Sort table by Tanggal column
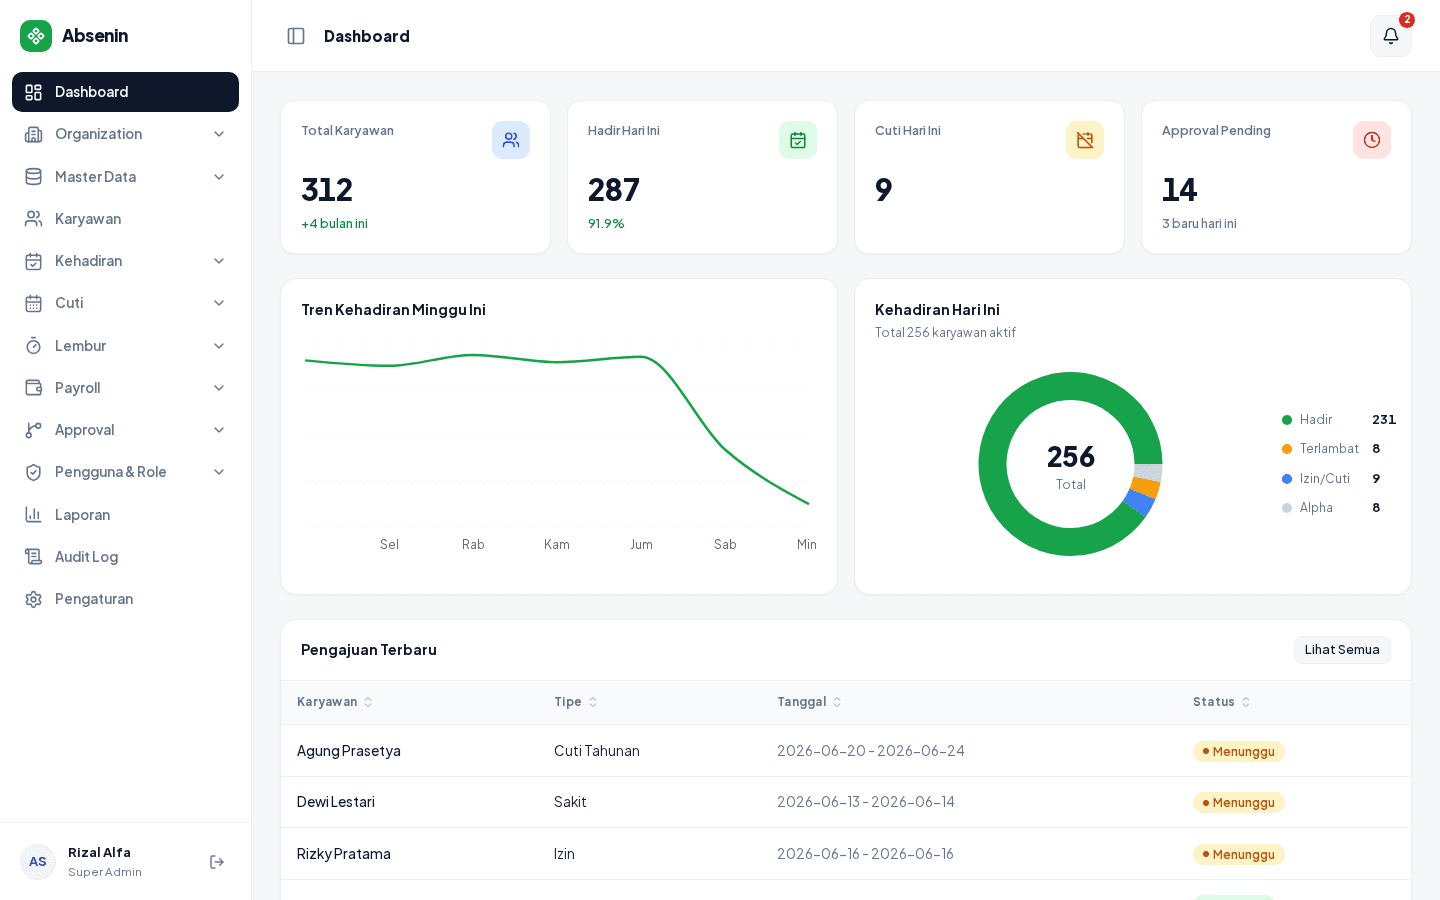The height and width of the screenshot is (900, 1440). pos(810,702)
